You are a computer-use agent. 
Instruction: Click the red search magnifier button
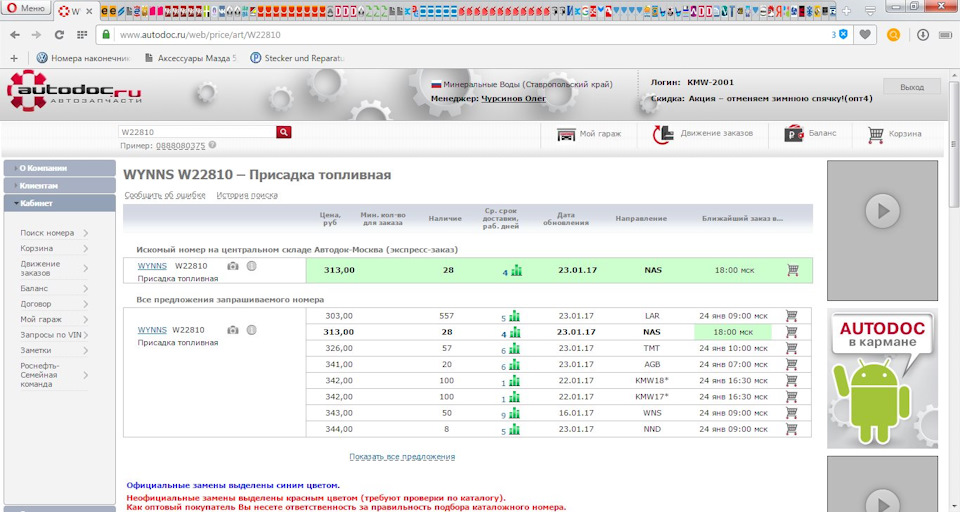click(x=283, y=132)
